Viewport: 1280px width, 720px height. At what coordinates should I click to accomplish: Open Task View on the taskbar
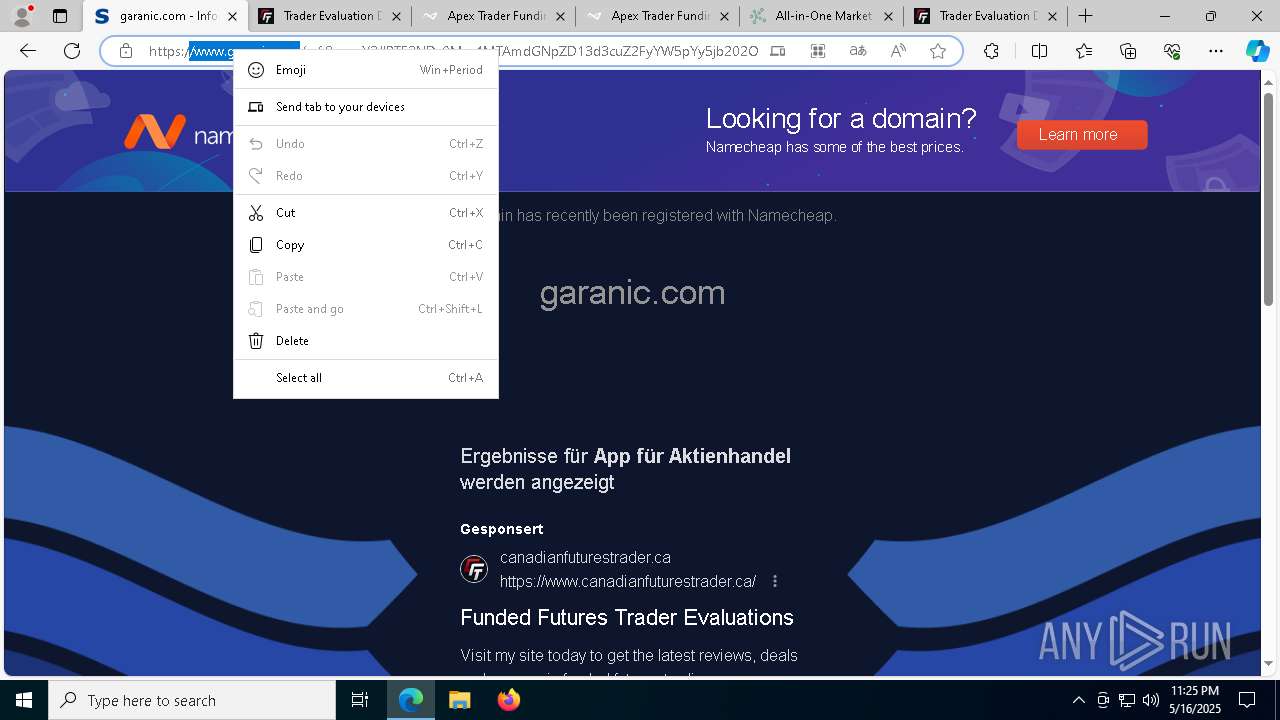[360, 700]
